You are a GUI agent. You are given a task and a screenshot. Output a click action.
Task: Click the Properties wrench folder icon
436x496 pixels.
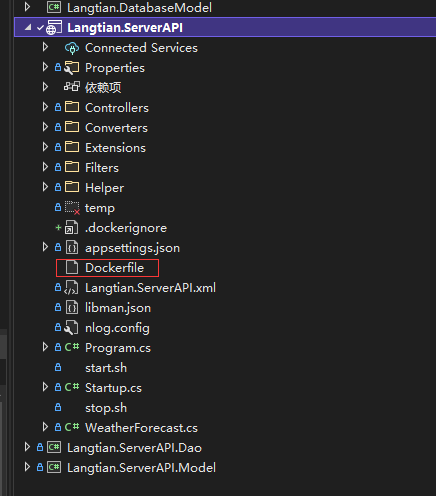point(72,68)
